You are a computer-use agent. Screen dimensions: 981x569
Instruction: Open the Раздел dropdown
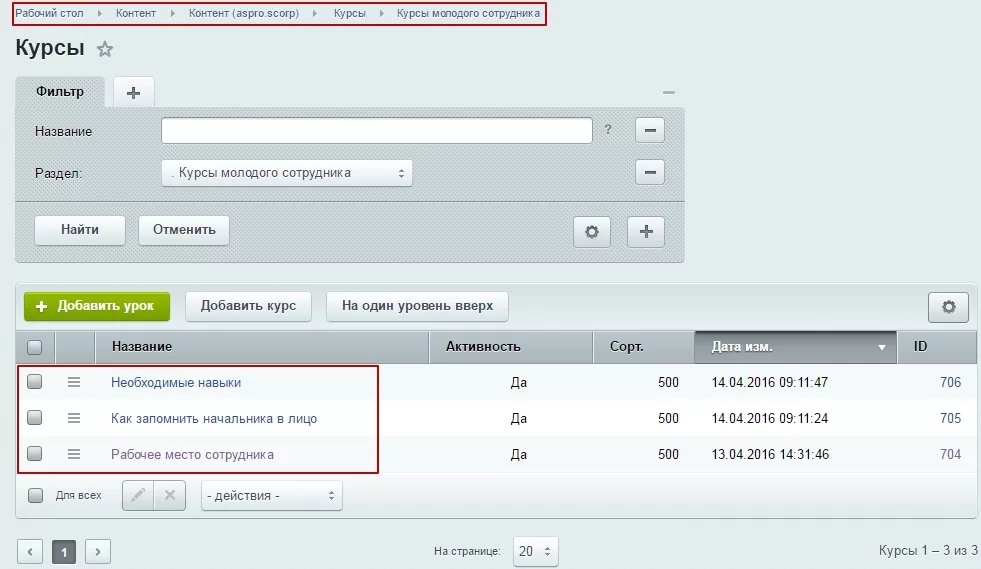click(287, 173)
